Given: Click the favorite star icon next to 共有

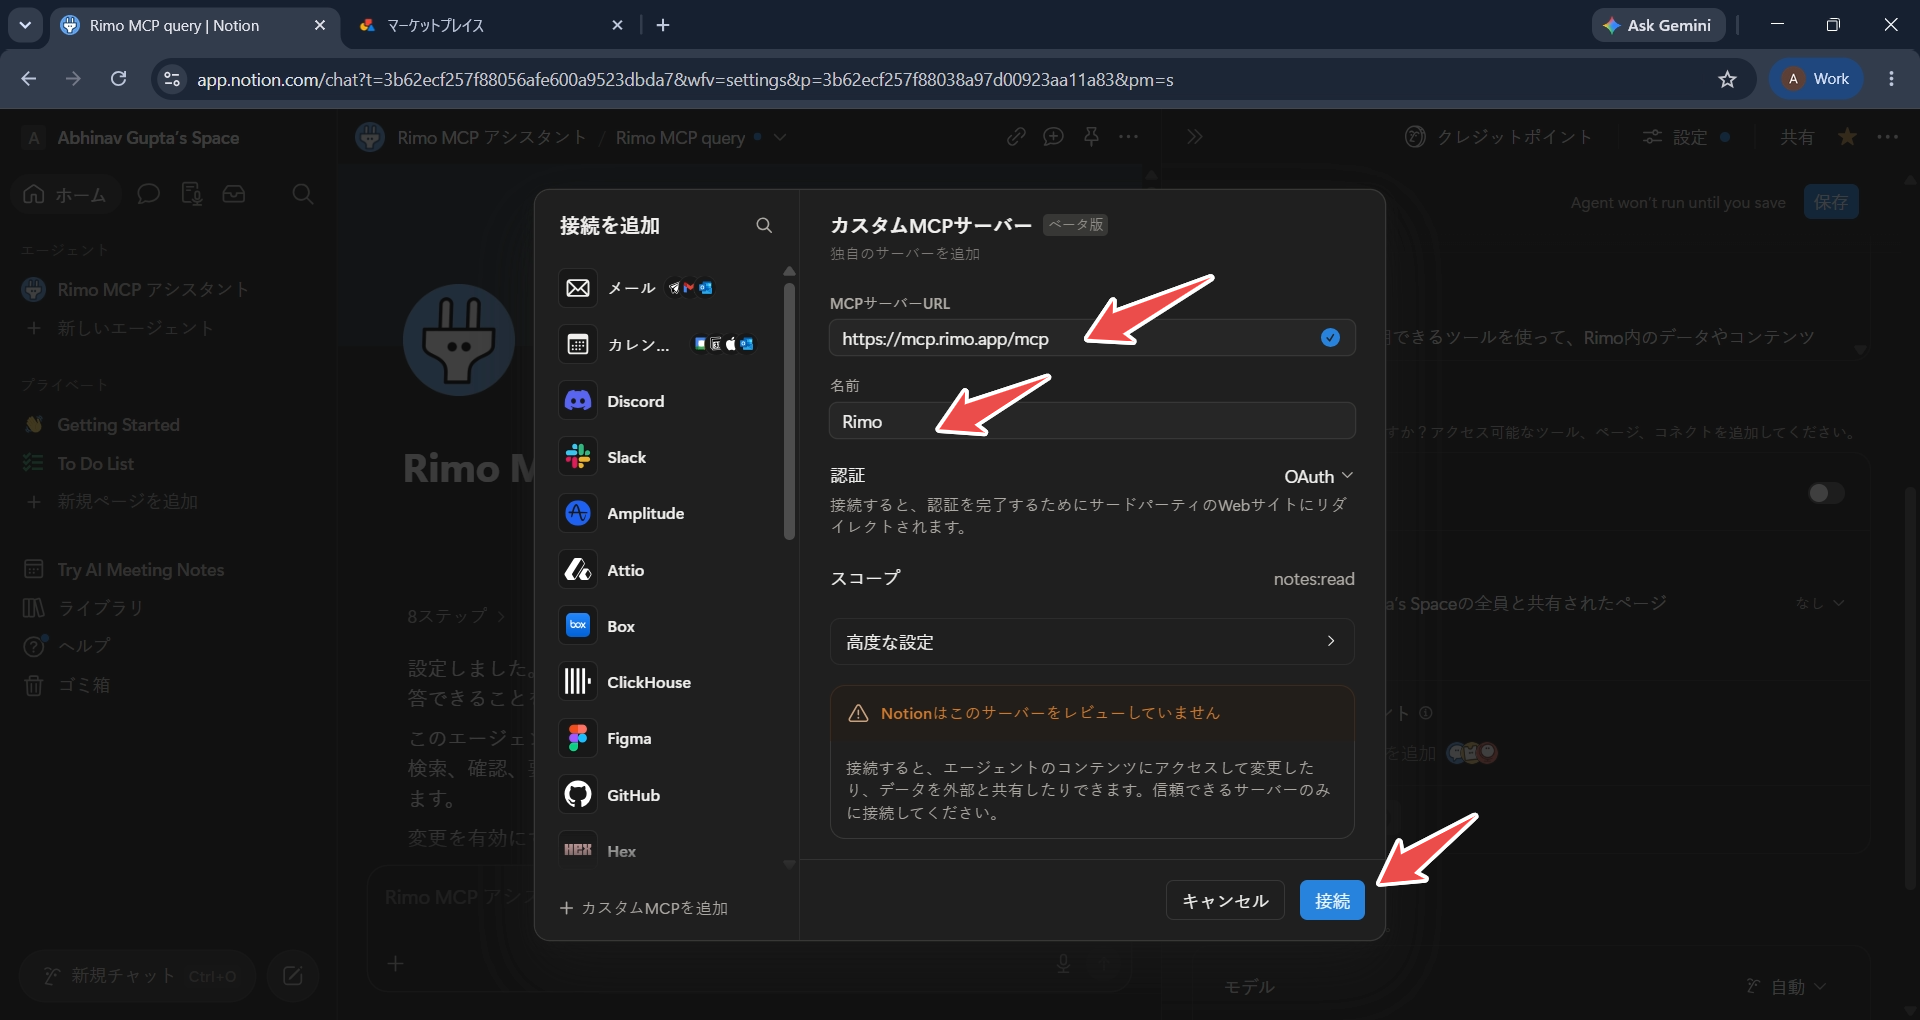Looking at the screenshot, I should coord(1847,137).
